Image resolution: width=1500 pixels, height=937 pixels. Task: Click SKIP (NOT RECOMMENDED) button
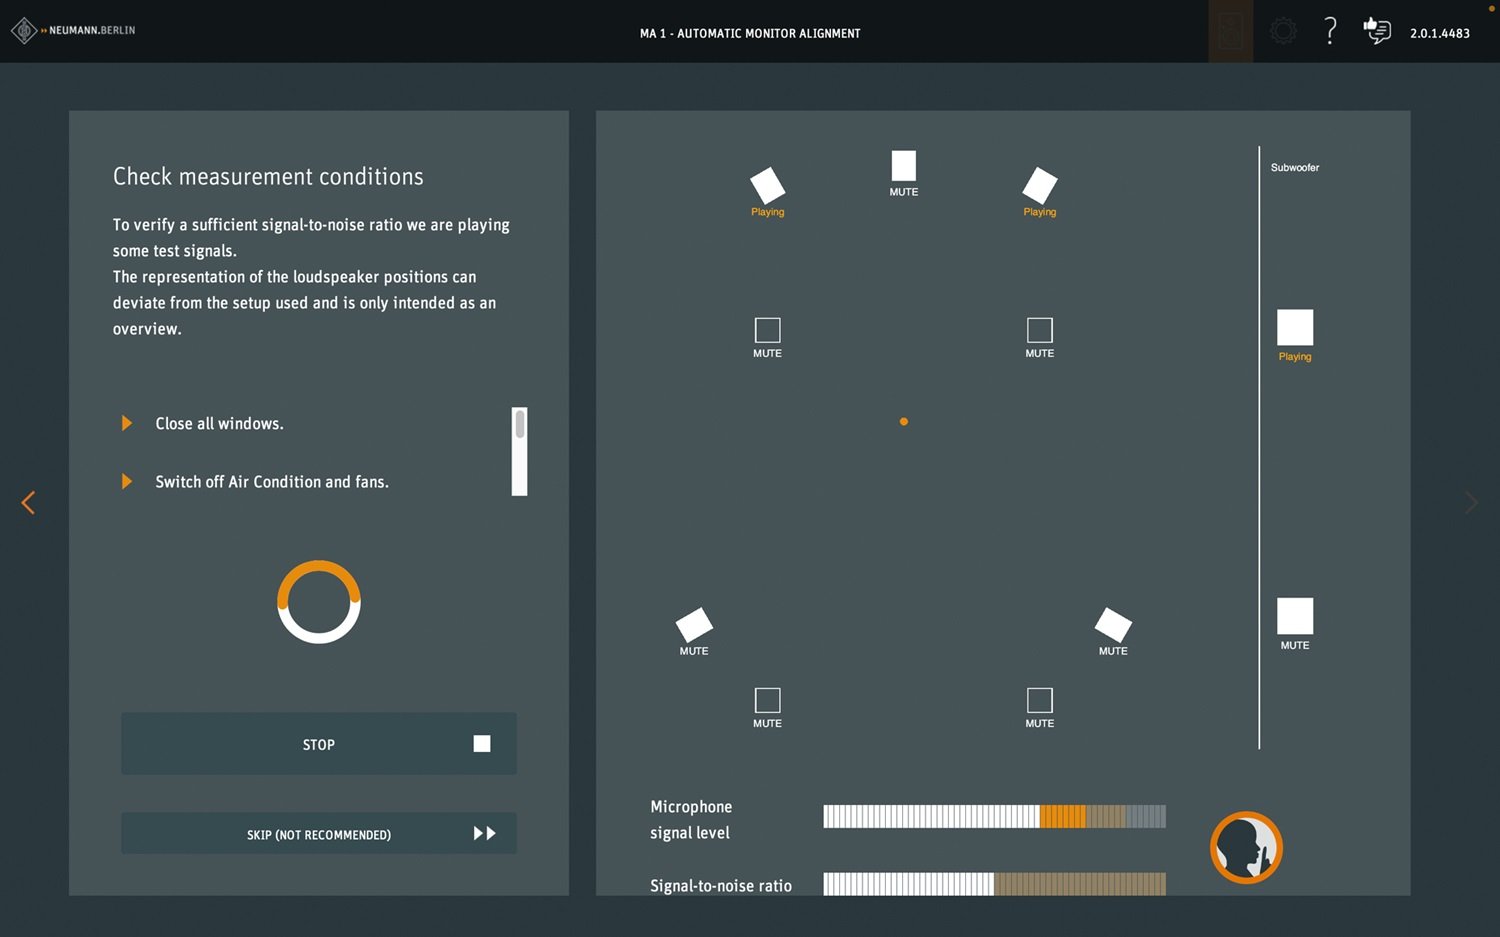coord(319,834)
